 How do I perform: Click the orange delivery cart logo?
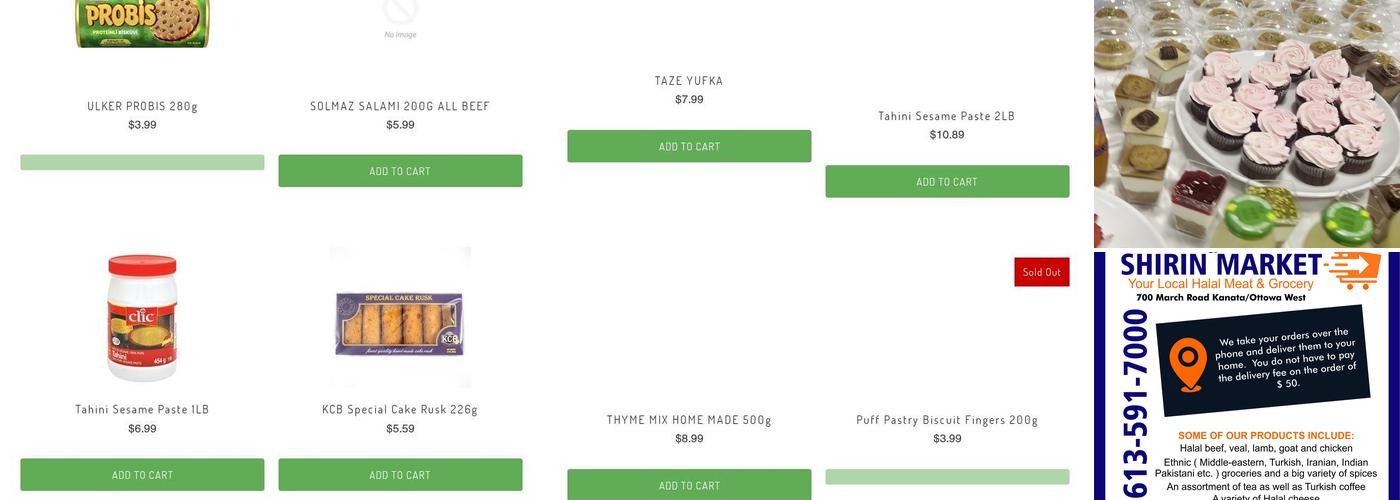tap(1354, 269)
